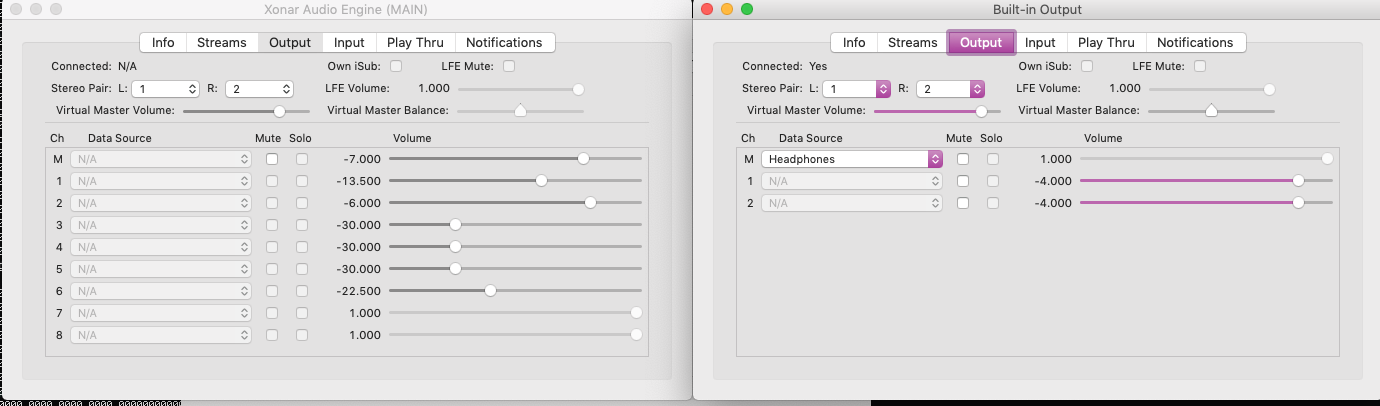Open Play Thru tab in Built-in Output window
Image resolution: width=1380 pixels, height=406 pixels.
1106,43
